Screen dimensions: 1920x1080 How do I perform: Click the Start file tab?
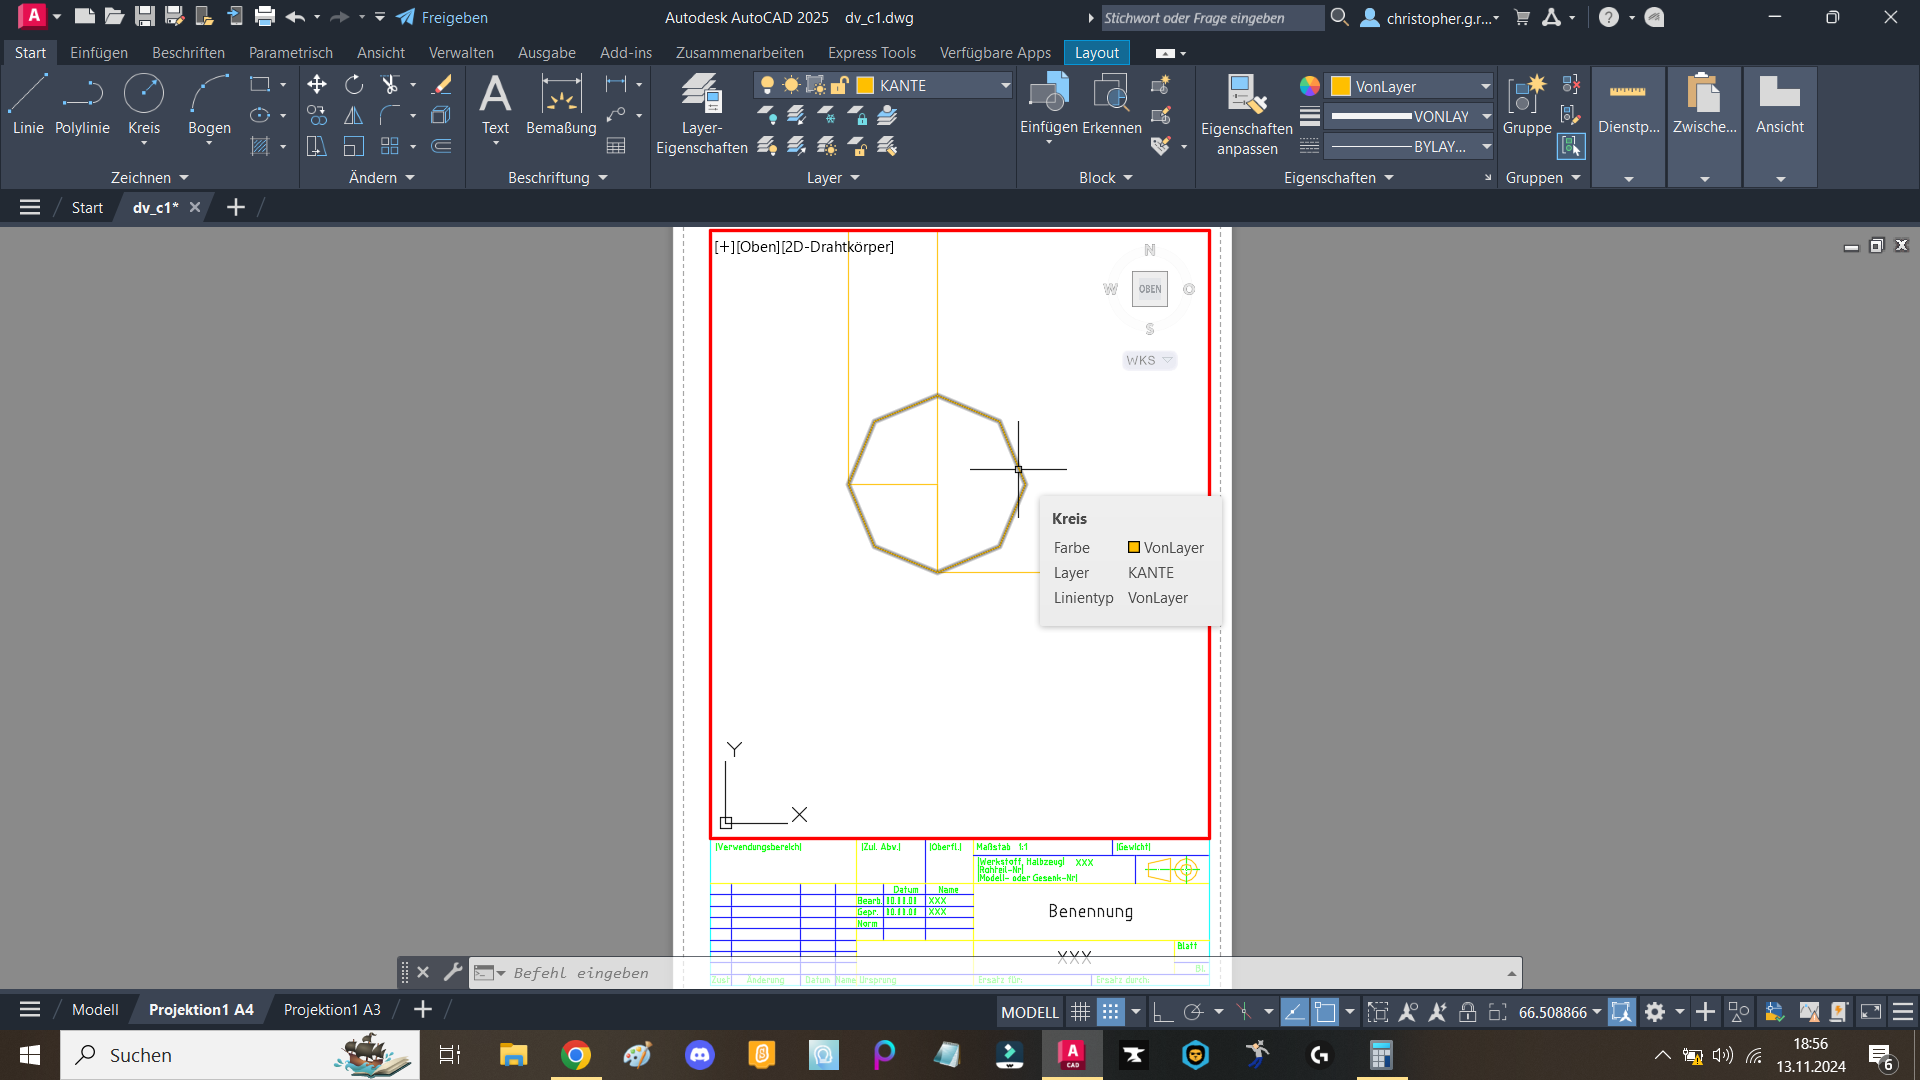[x=87, y=207]
